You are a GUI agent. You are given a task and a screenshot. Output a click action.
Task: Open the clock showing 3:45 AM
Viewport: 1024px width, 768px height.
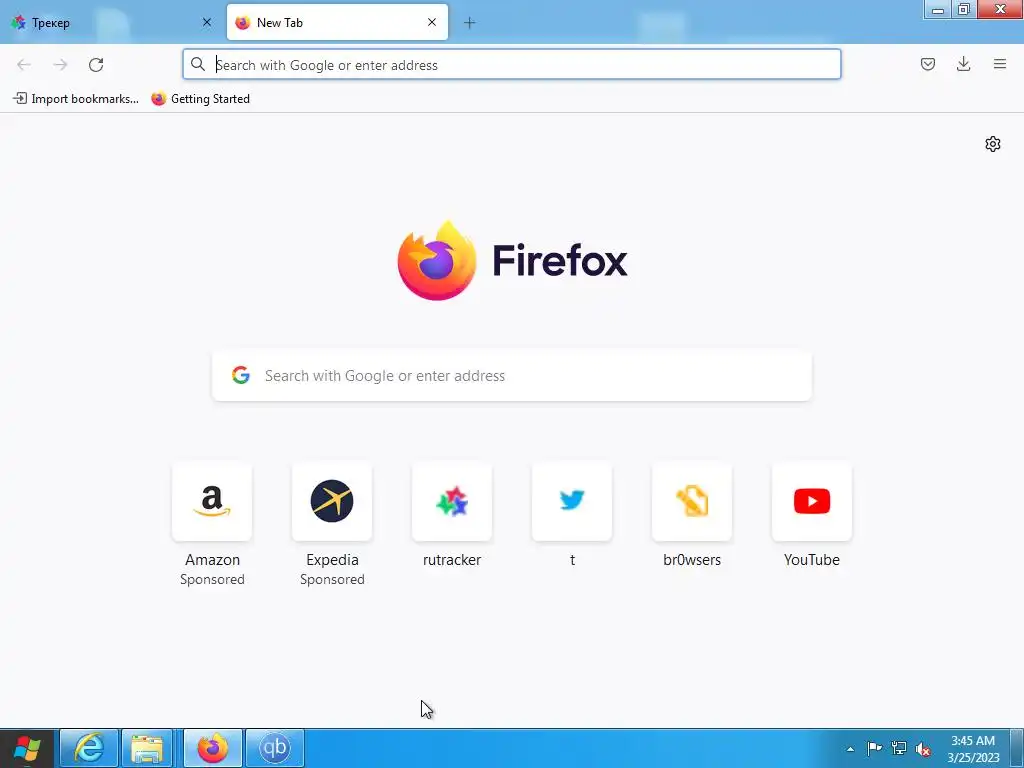pos(973,748)
